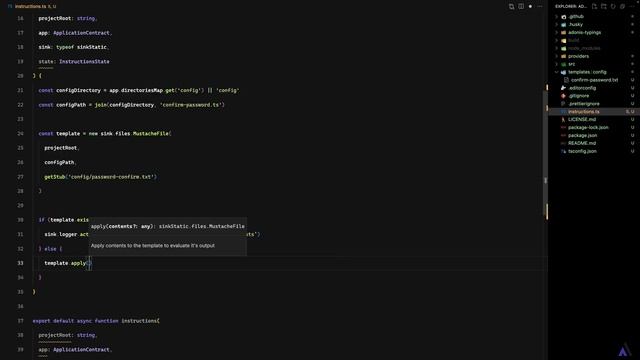This screenshot has width=640, height=360.
Task: Click 'MustacheFile' on line 24
Action: [x=151, y=133]
